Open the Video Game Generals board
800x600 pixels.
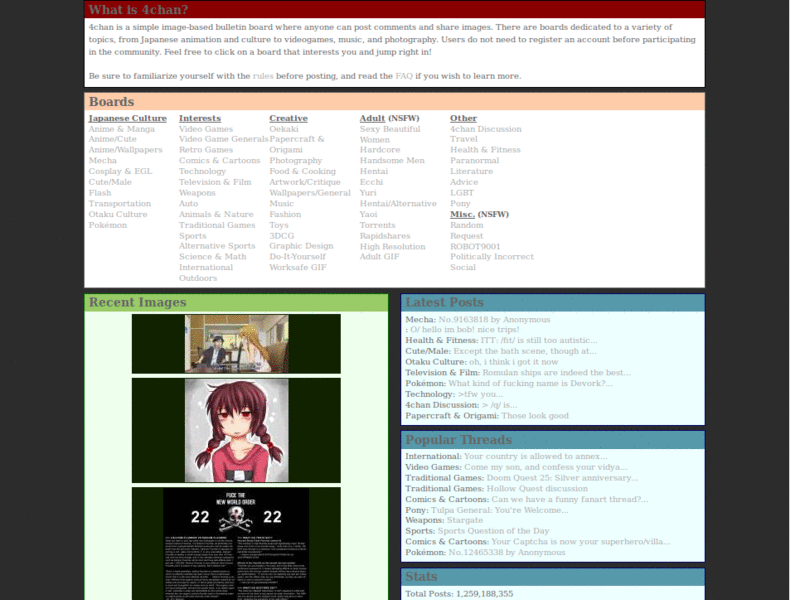(x=223, y=139)
